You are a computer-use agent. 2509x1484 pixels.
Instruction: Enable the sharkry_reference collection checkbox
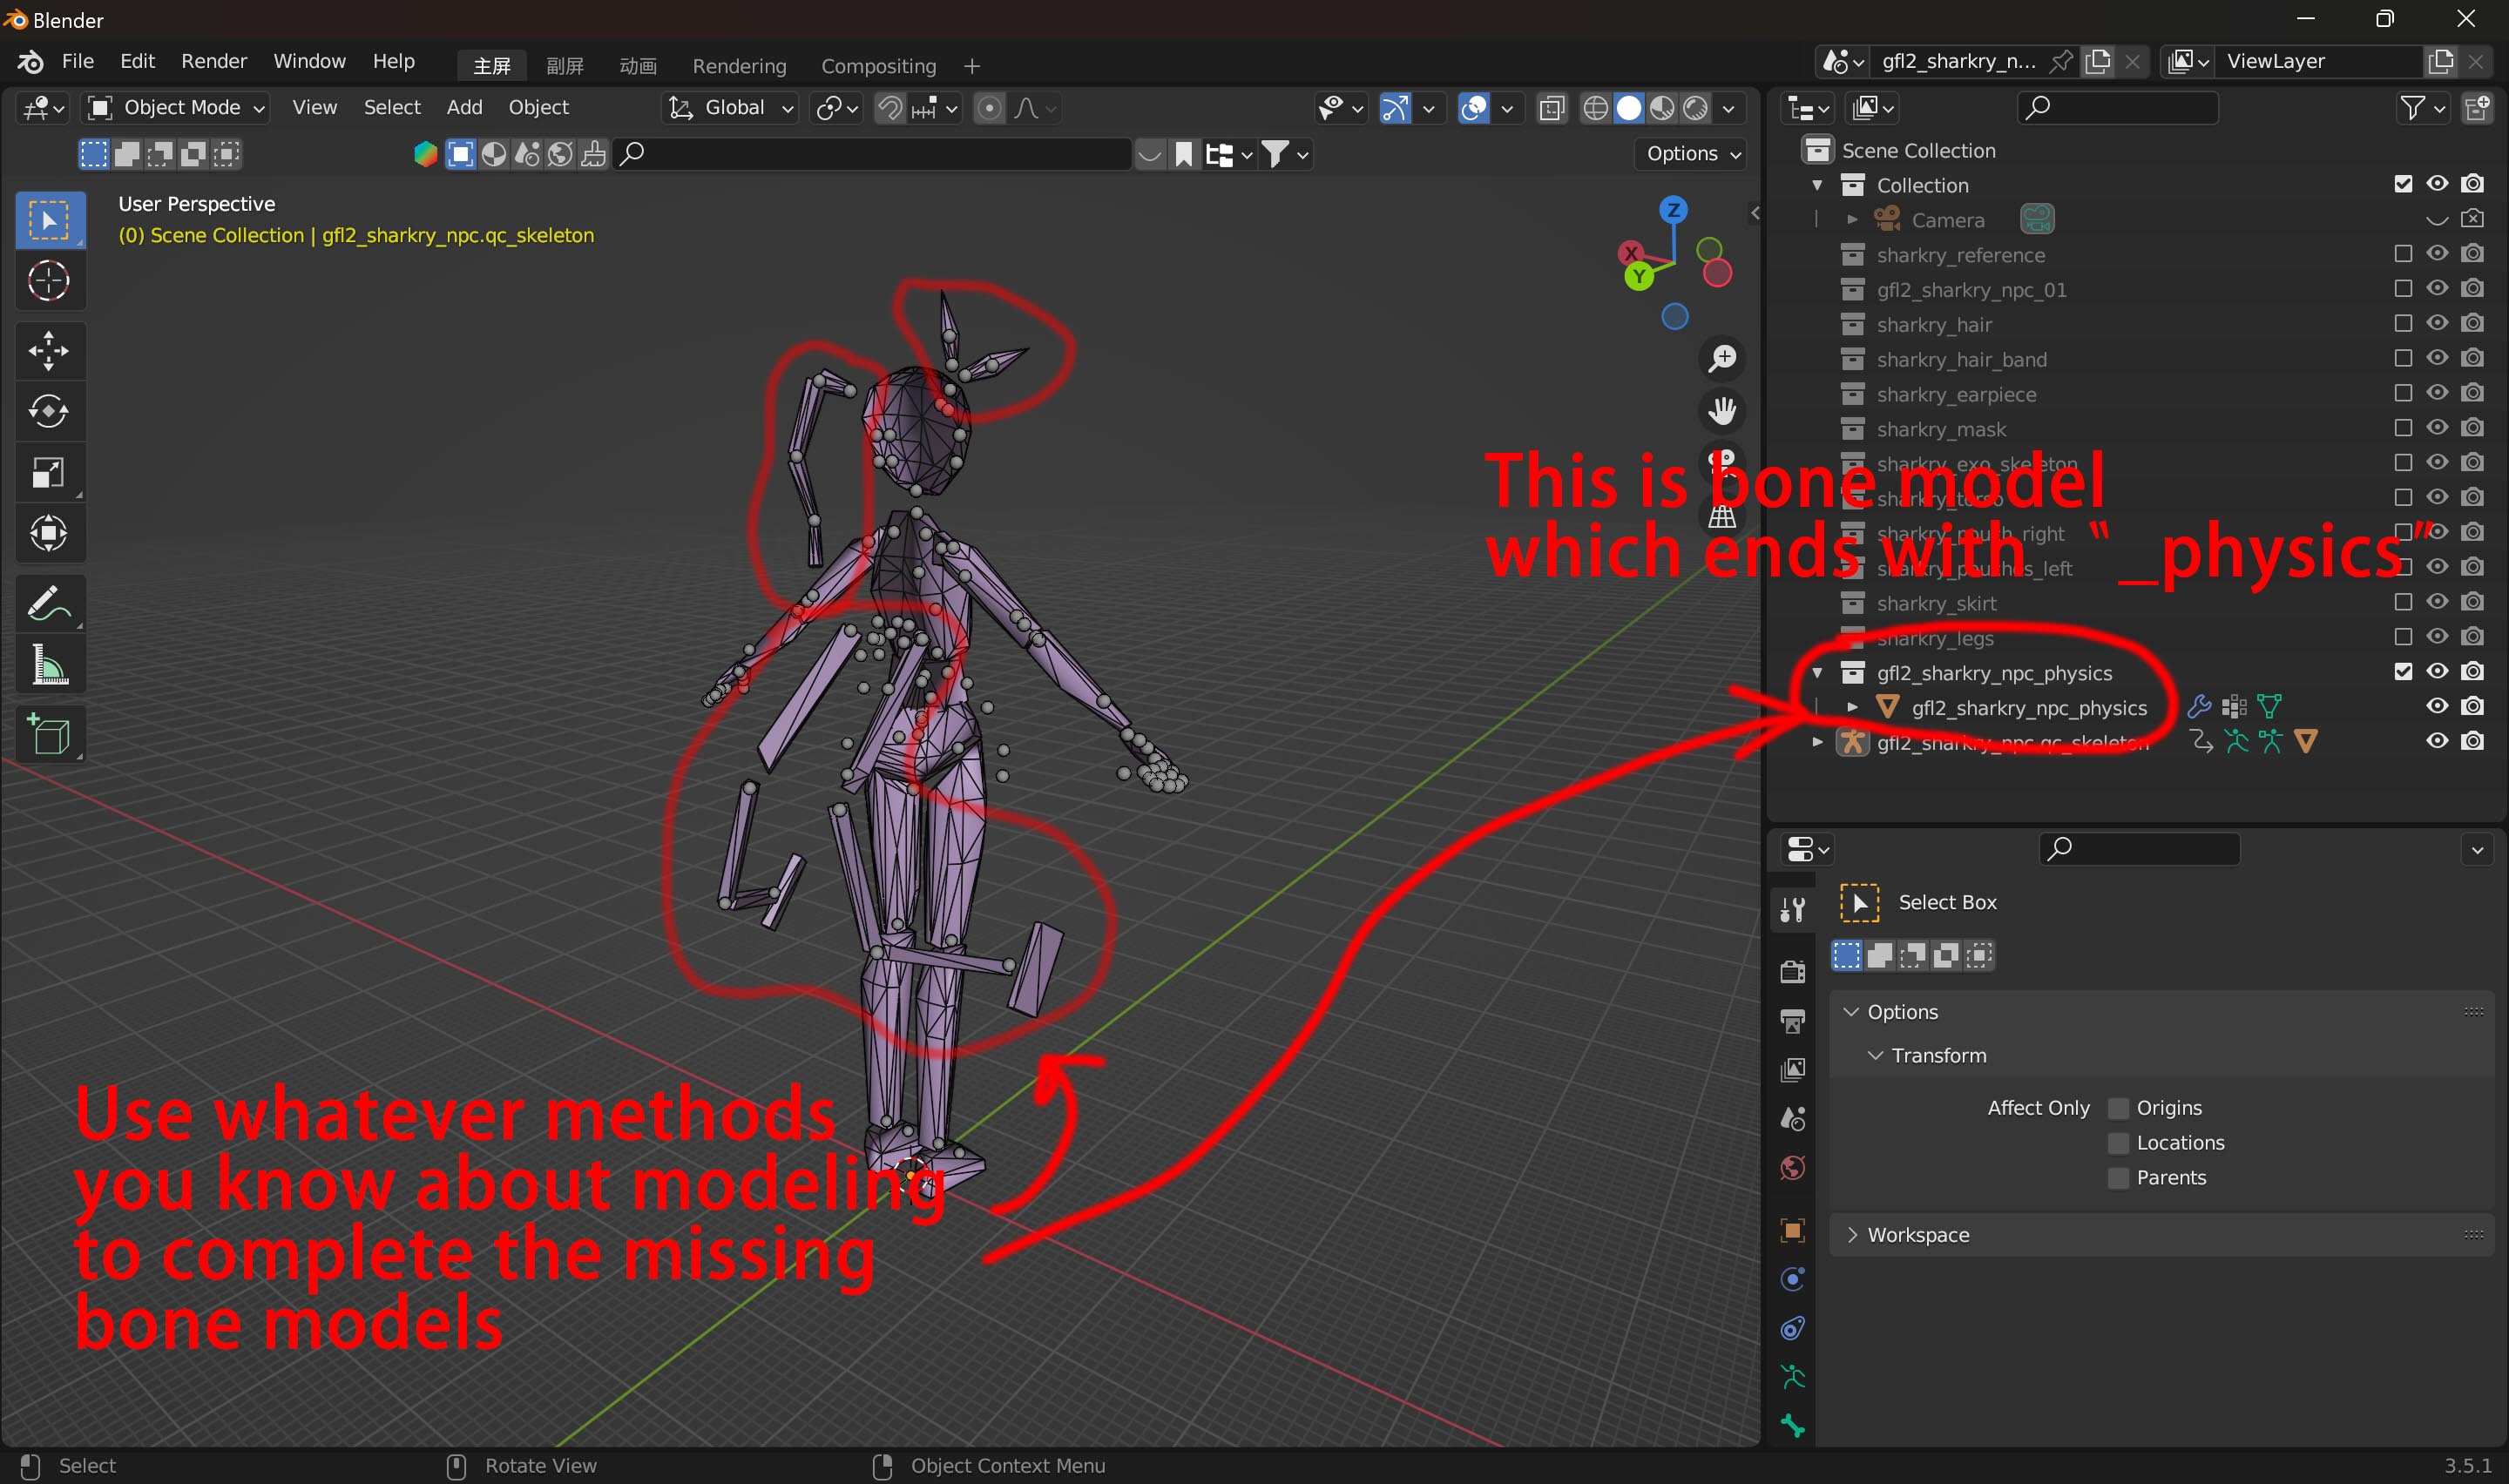pyautogui.click(x=2403, y=254)
